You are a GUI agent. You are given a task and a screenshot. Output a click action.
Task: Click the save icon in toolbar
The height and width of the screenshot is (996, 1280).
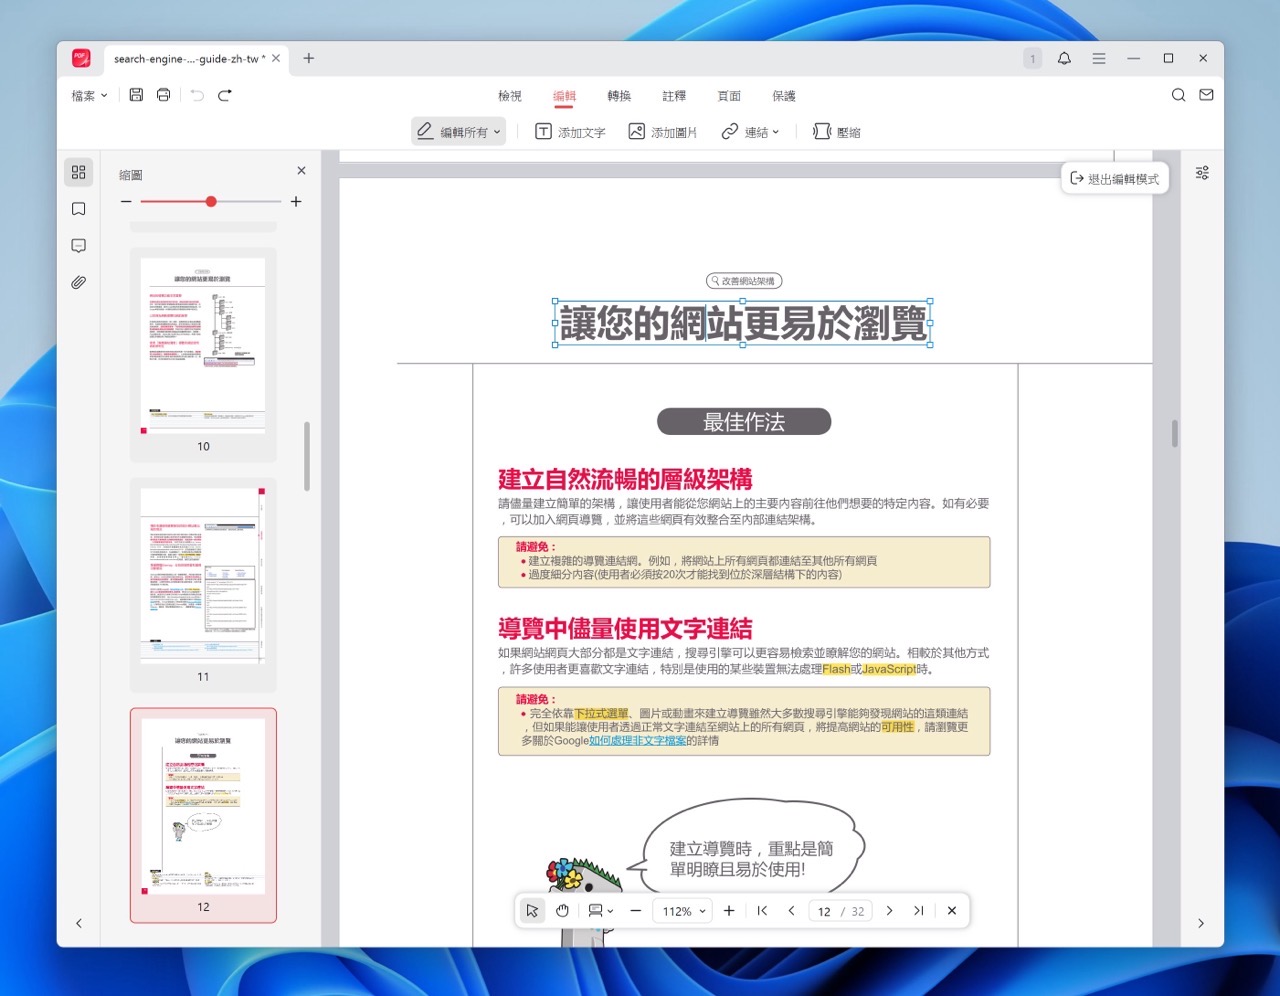pyautogui.click(x=136, y=95)
